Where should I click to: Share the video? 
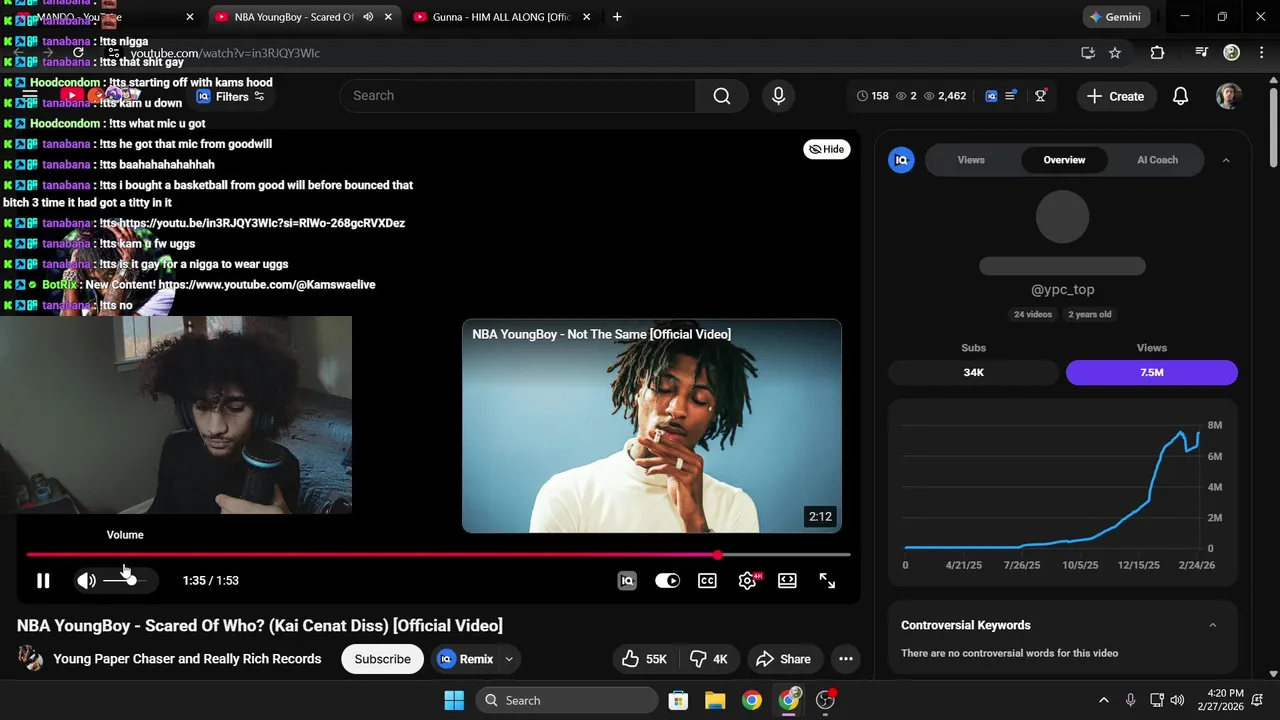tap(783, 659)
